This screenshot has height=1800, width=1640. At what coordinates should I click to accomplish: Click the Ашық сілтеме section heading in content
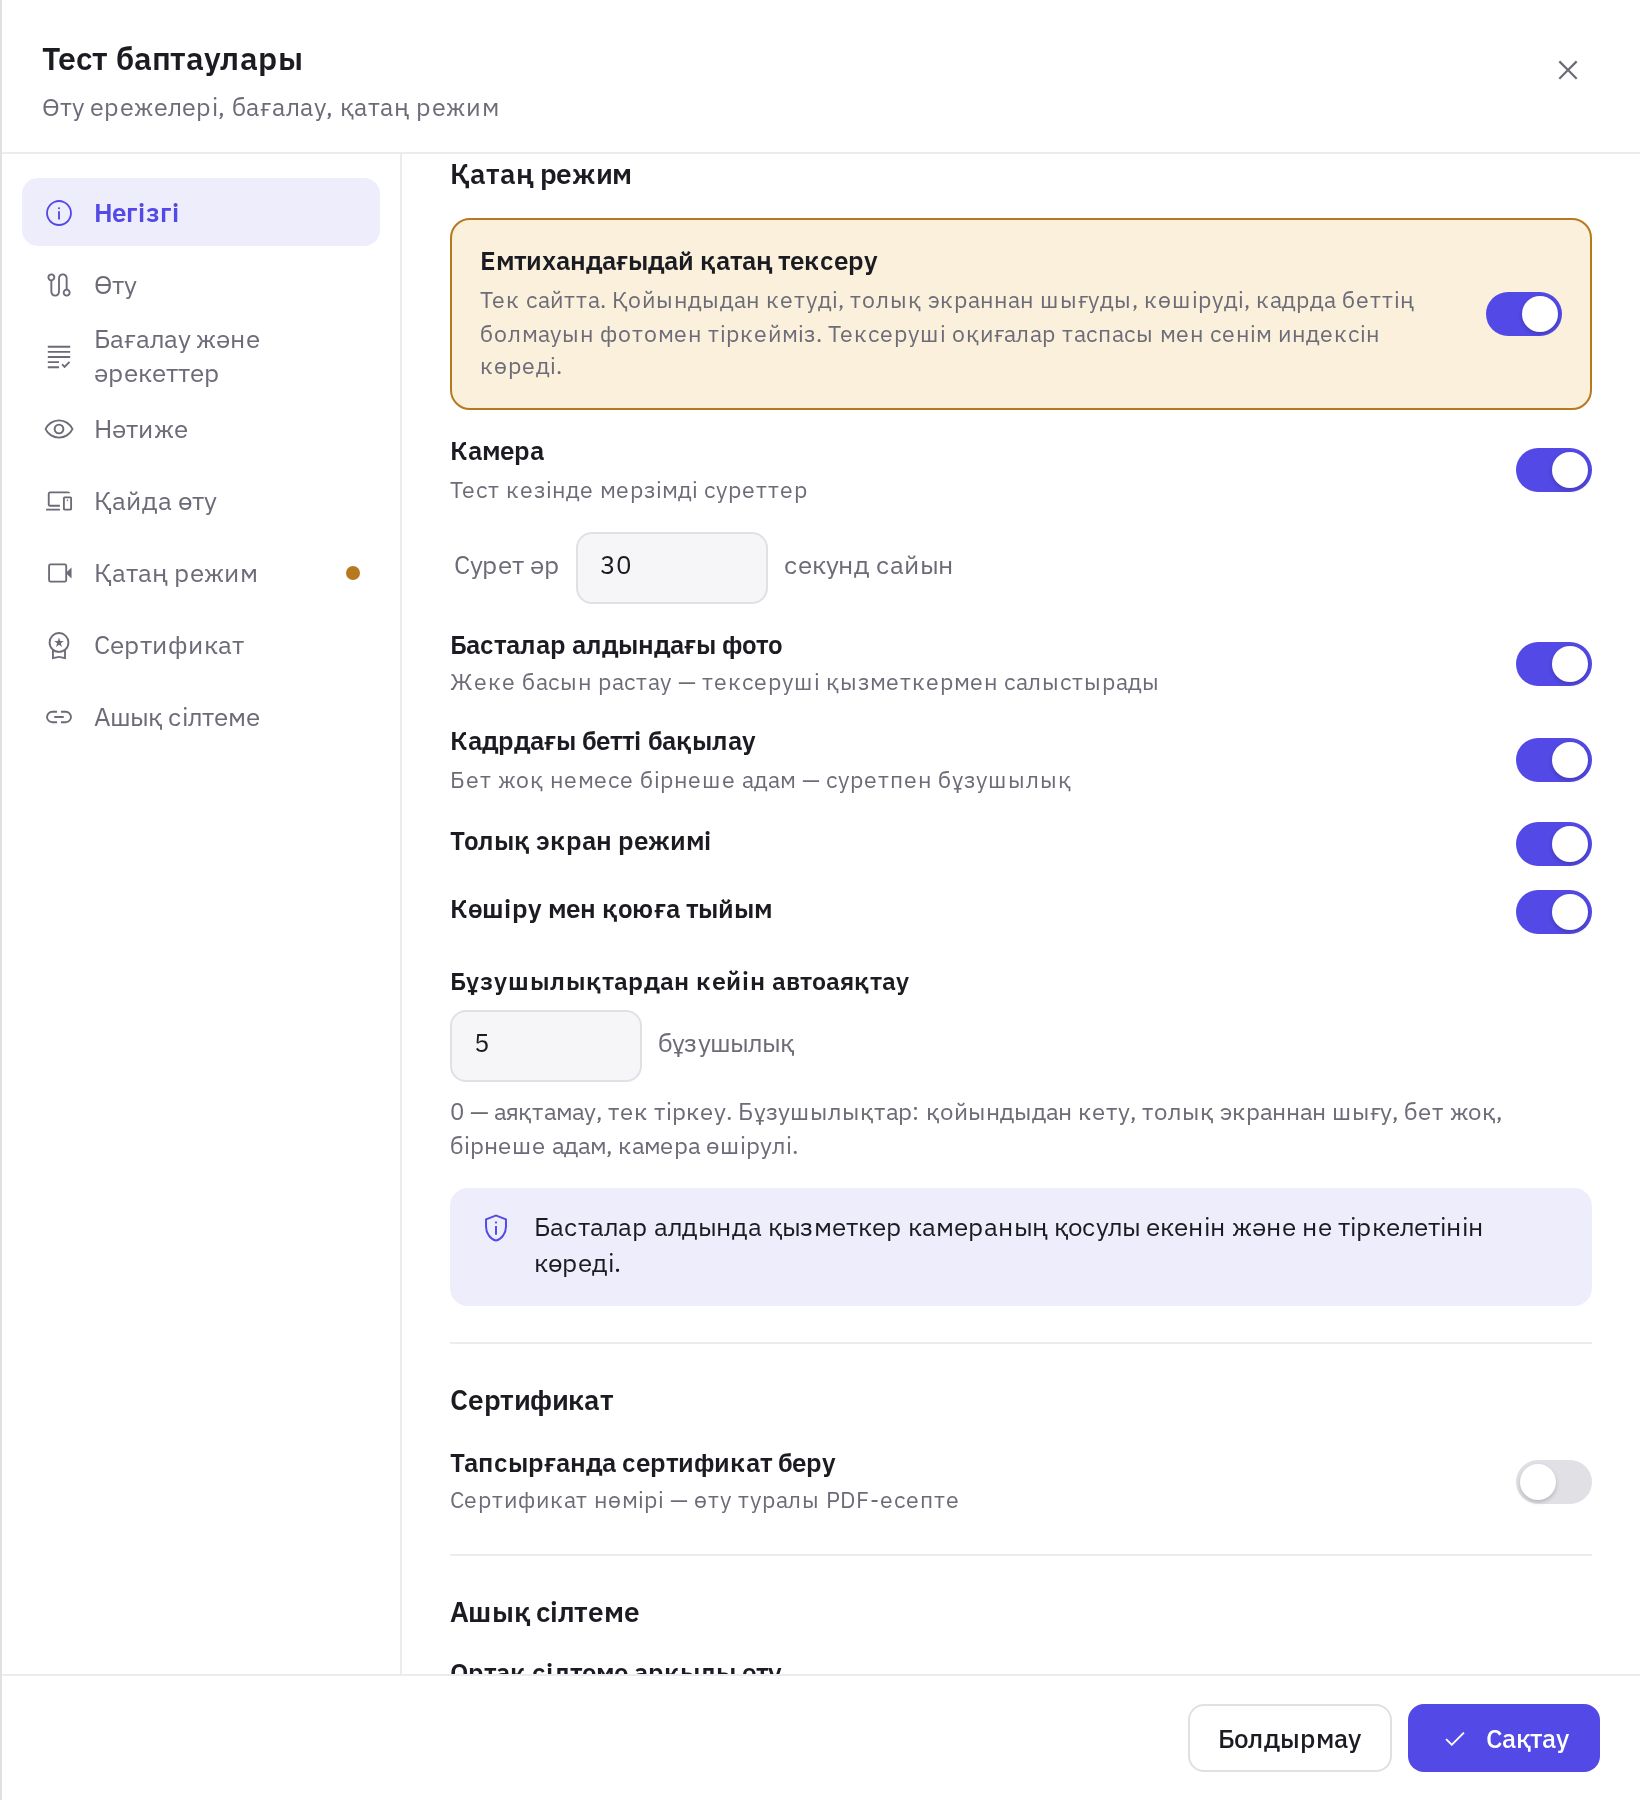coord(544,1612)
